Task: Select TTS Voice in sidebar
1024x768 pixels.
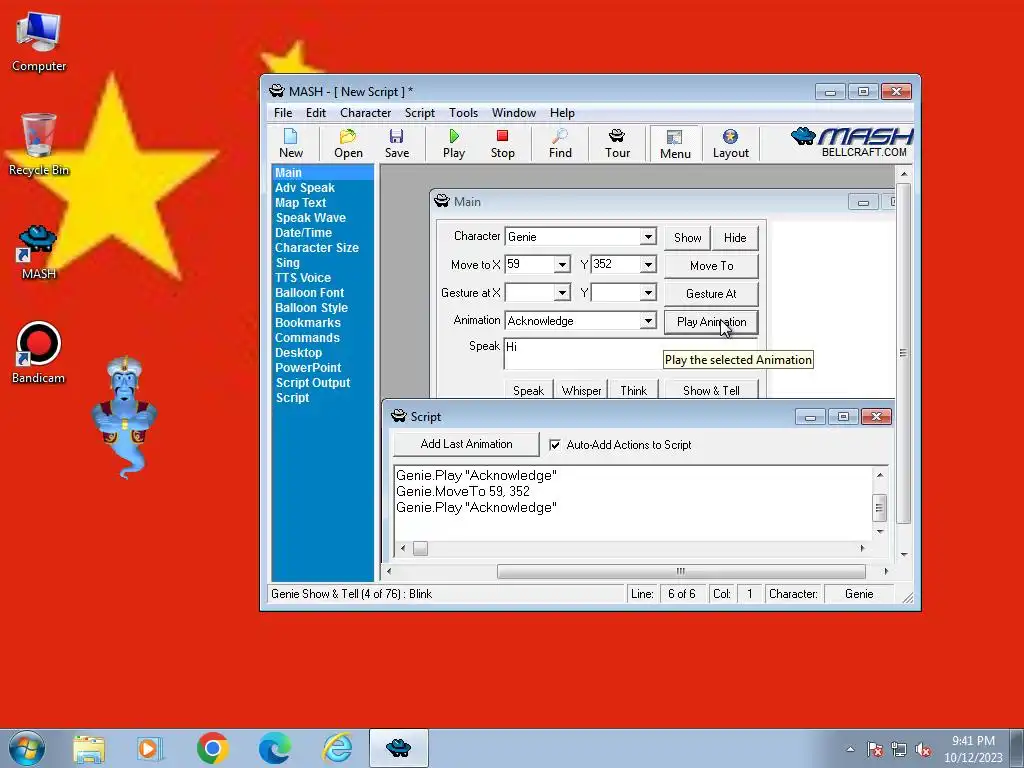Action: (x=302, y=278)
